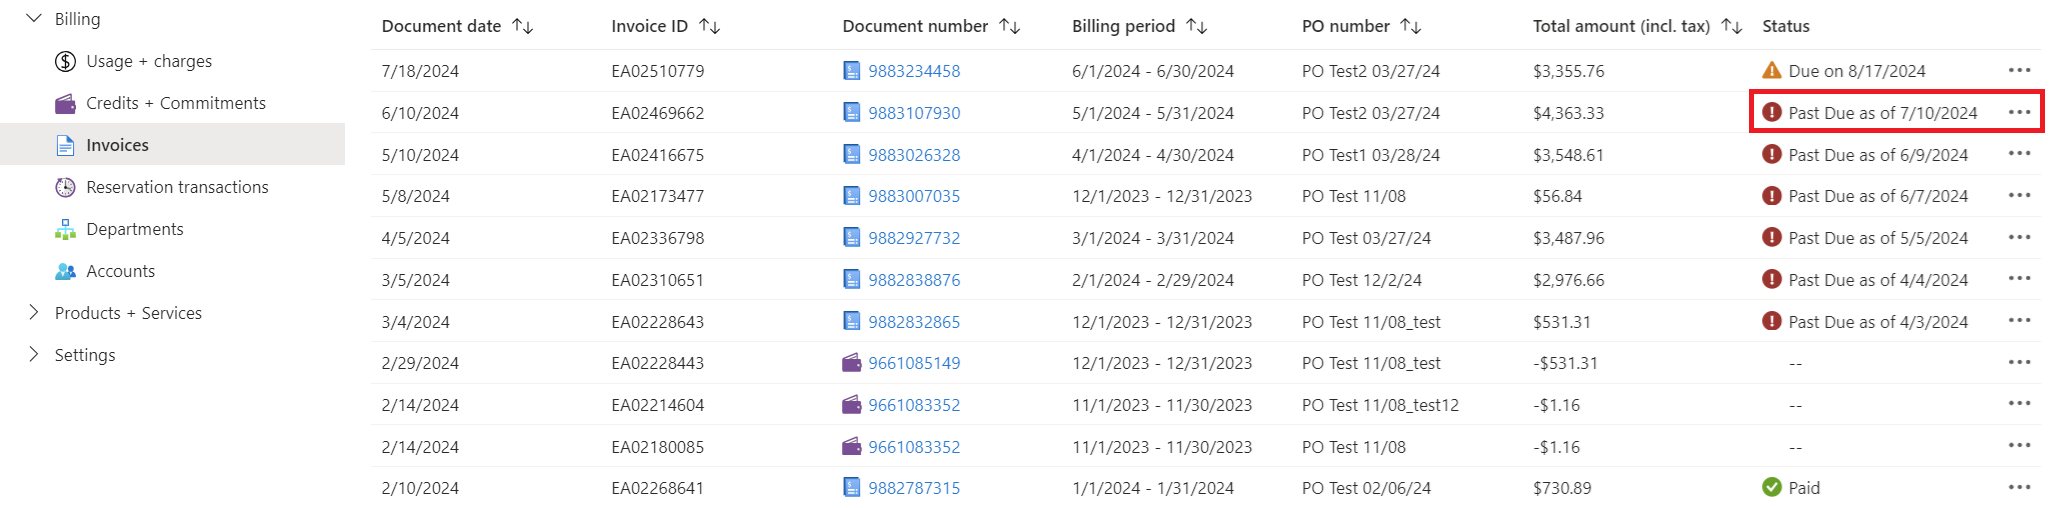2058x508 pixels.
Task: Click Past Due as of 7/10/2024 status
Action: [1881, 113]
